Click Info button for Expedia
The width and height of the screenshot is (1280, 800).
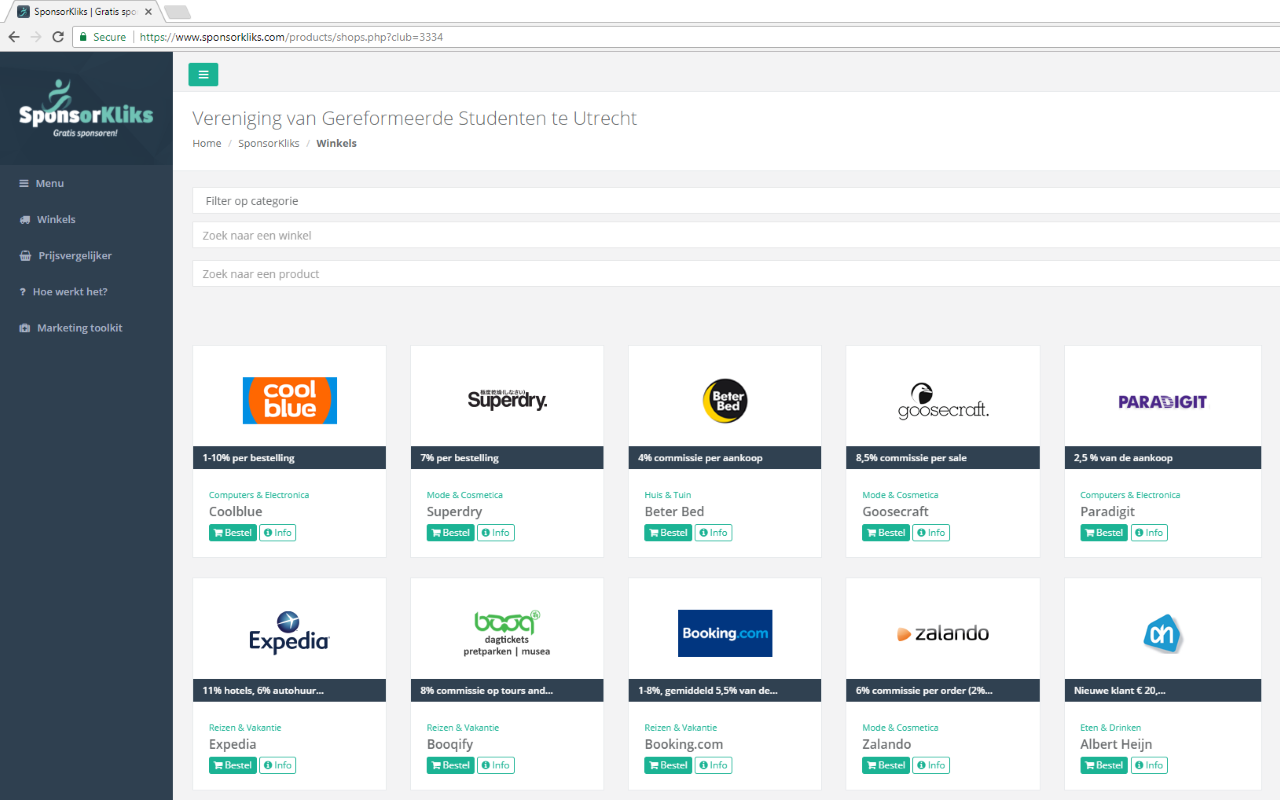point(278,765)
